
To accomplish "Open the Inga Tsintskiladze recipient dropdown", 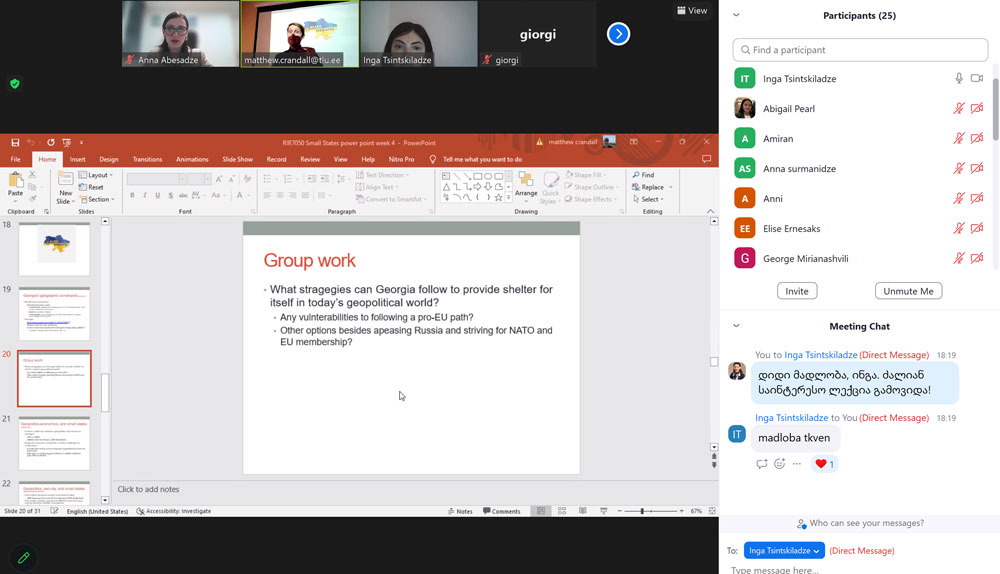I will [x=784, y=550].
